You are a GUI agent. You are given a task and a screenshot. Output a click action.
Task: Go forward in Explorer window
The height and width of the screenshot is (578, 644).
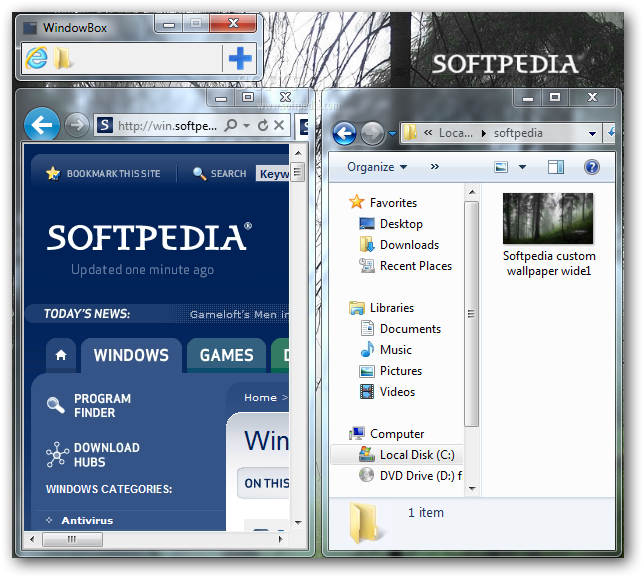pyautogui.click(x=372, y=133)
